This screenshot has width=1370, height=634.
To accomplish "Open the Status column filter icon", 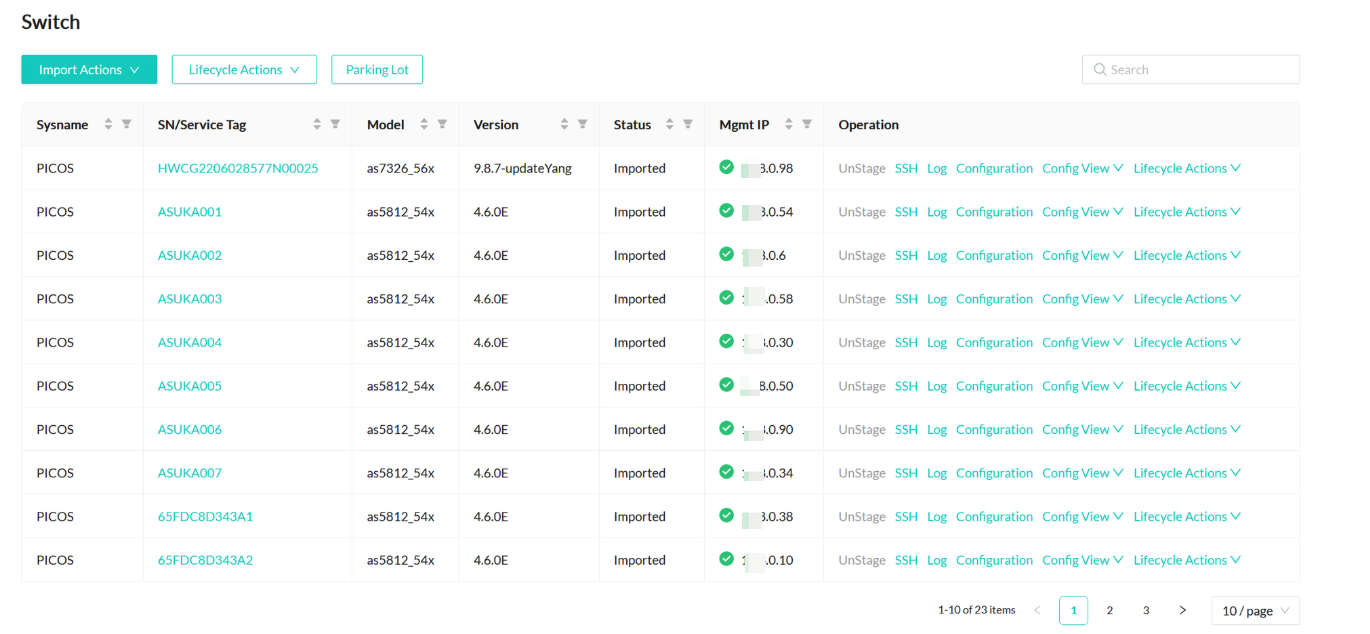I will click(688, 125).
